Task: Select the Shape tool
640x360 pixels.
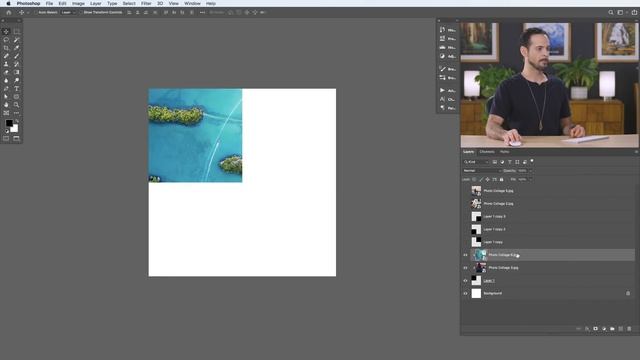Action: [16, 97]
